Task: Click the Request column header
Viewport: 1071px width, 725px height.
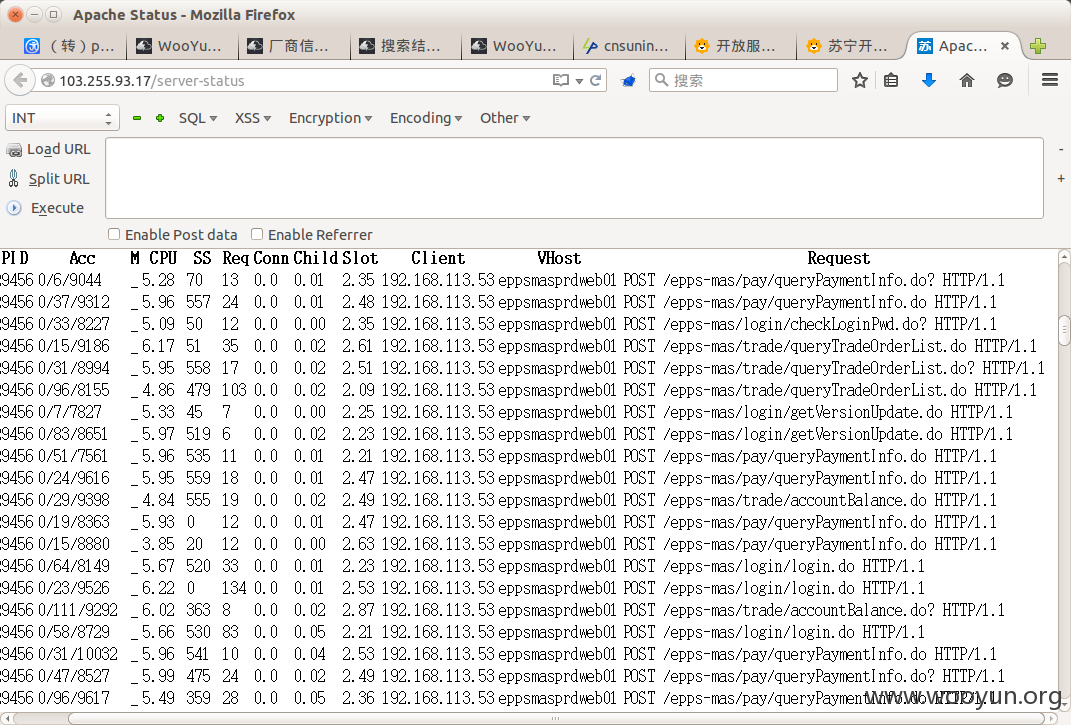Action: (x=838, y=258)
